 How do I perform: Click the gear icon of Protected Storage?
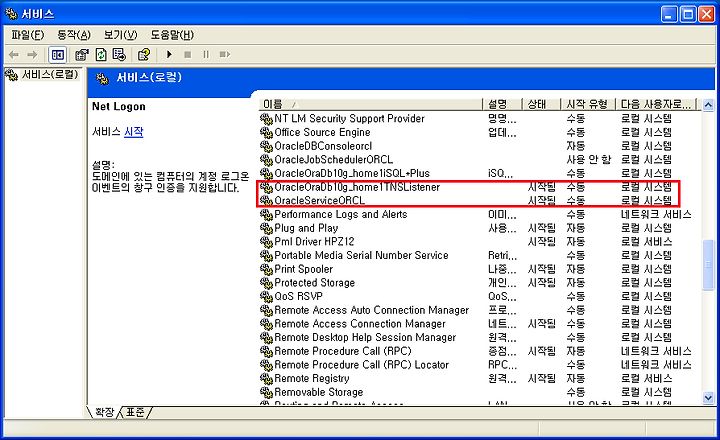[266, 283]
